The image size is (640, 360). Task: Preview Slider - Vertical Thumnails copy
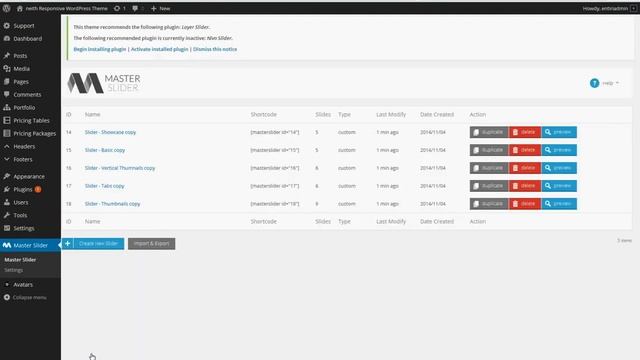559,168
